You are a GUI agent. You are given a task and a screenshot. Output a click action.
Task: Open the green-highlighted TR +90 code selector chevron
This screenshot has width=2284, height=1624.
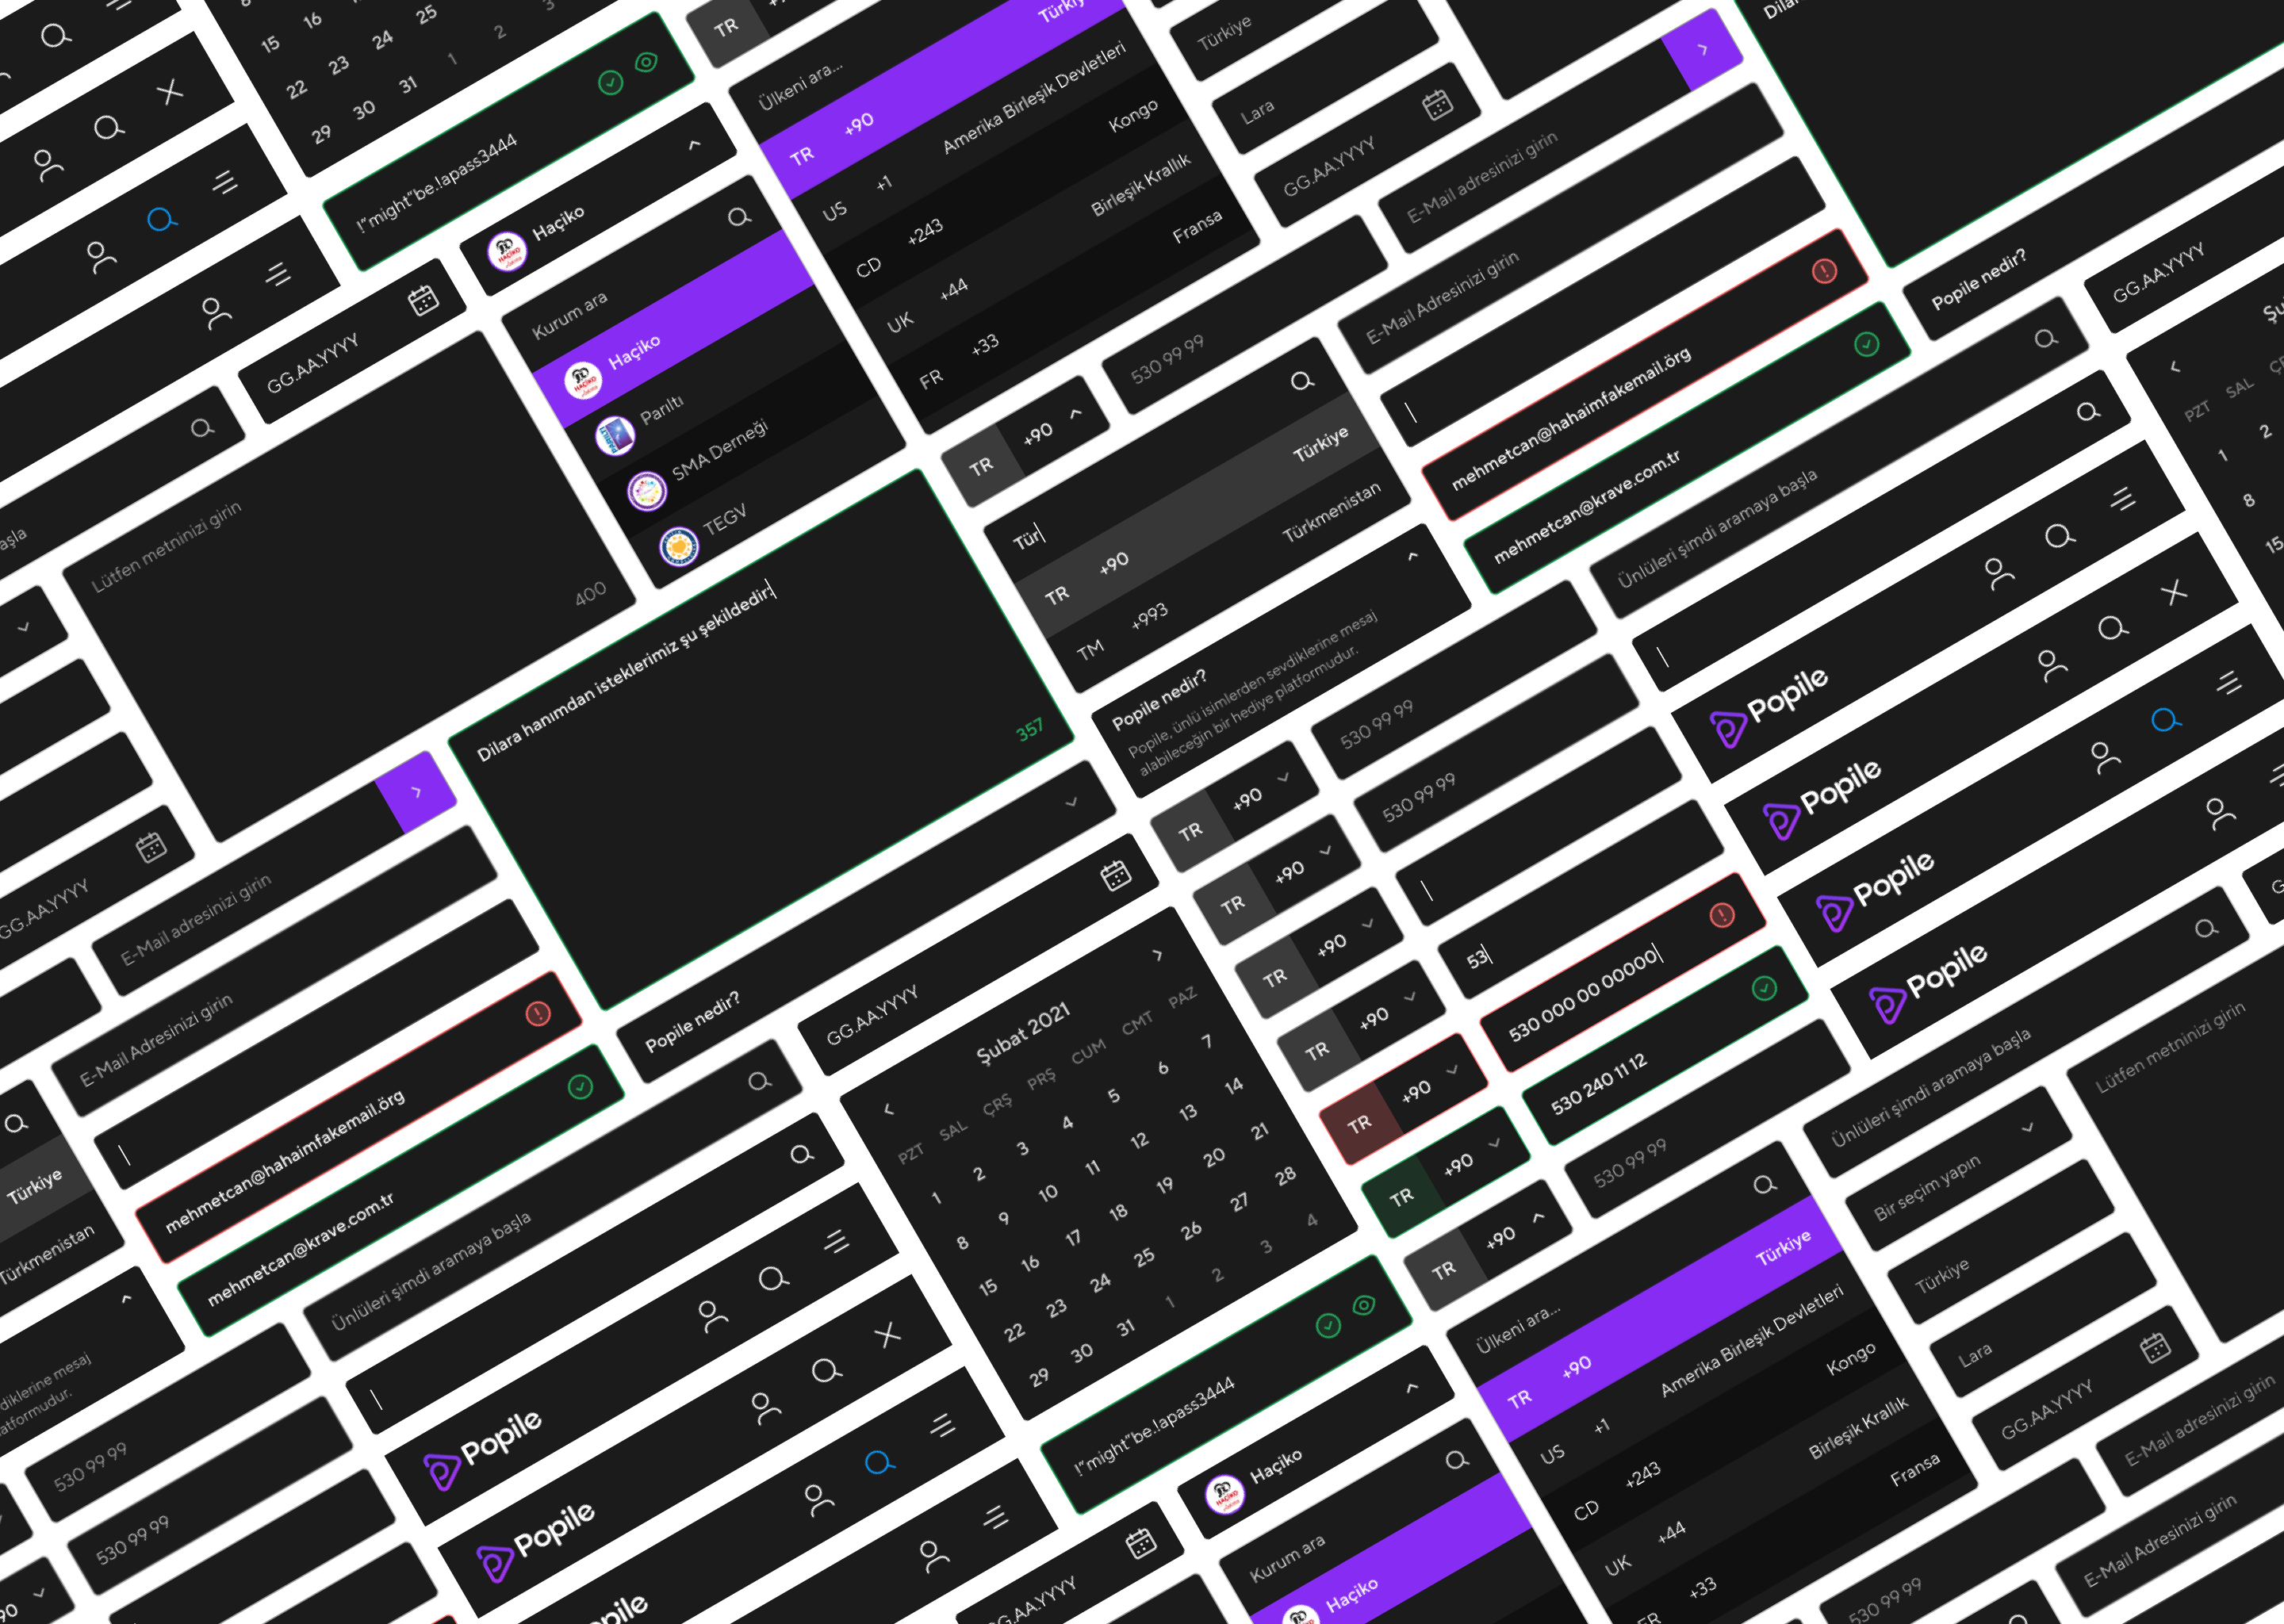[x=1494, y=1142]
